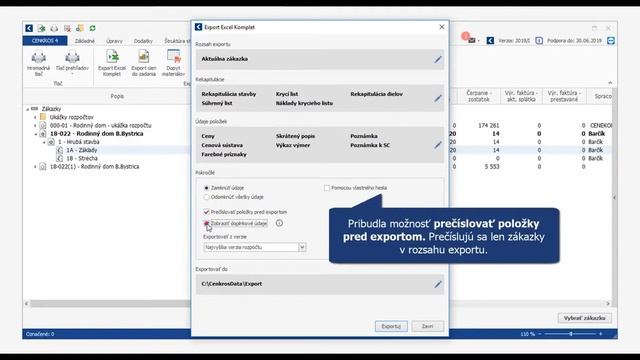This screenshot has width=640, height=360.
Task: Click the Vybrať zákazku button
Action: [x=584, y=318]
